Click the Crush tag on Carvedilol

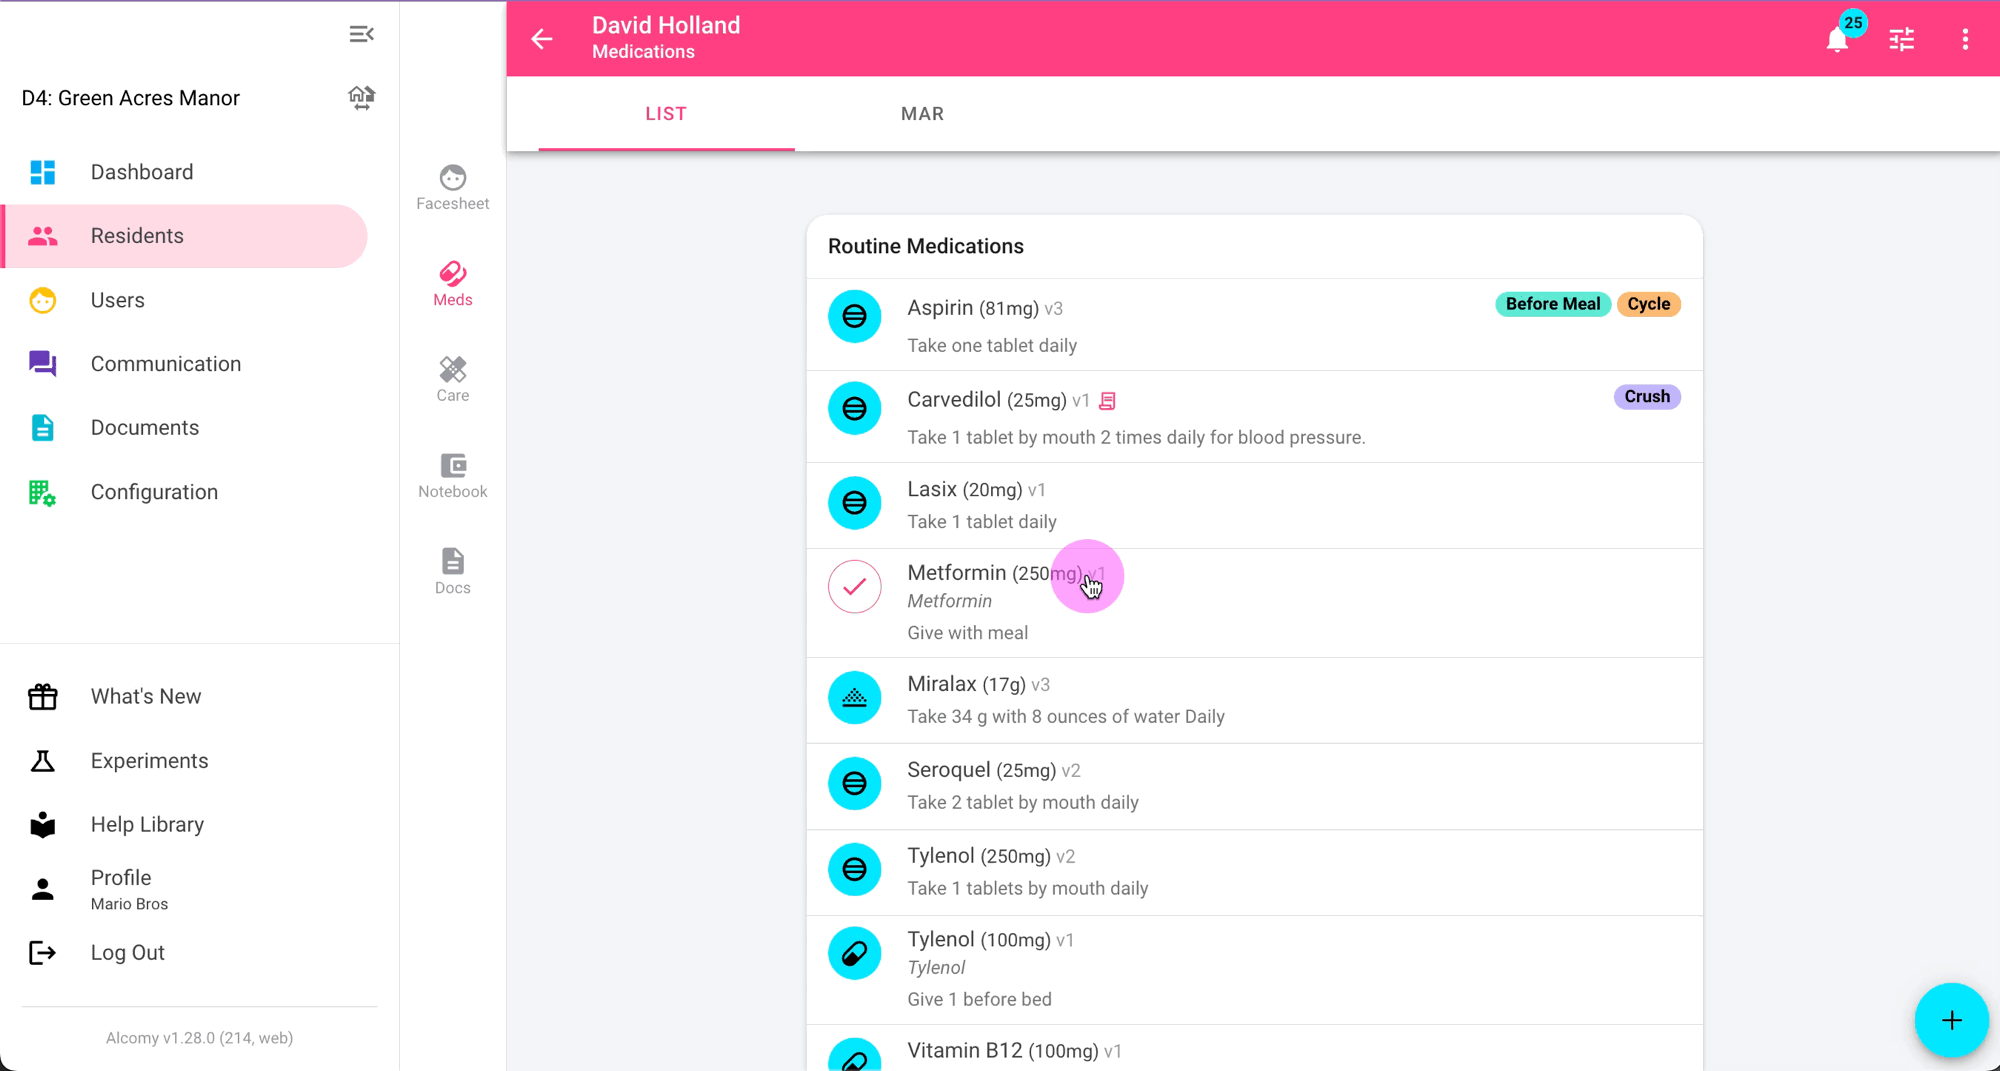1646,397
